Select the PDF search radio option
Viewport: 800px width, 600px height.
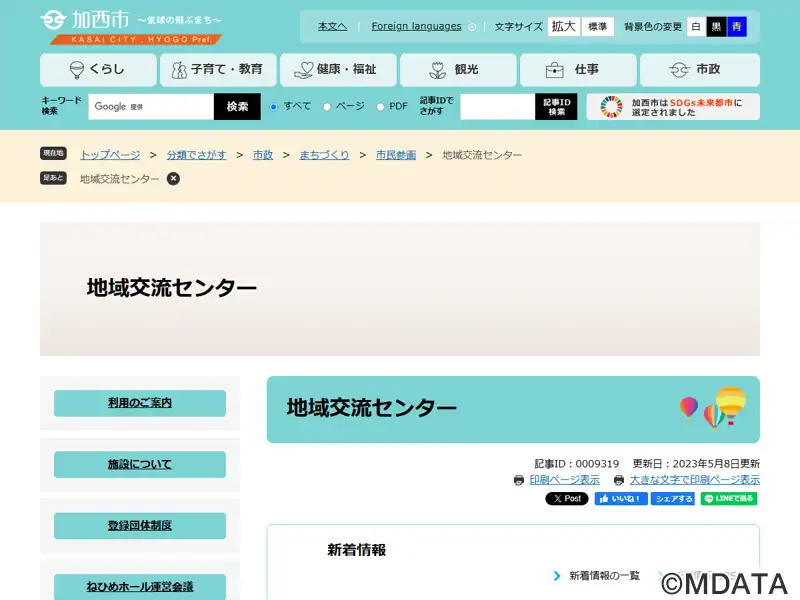[380, 107]
